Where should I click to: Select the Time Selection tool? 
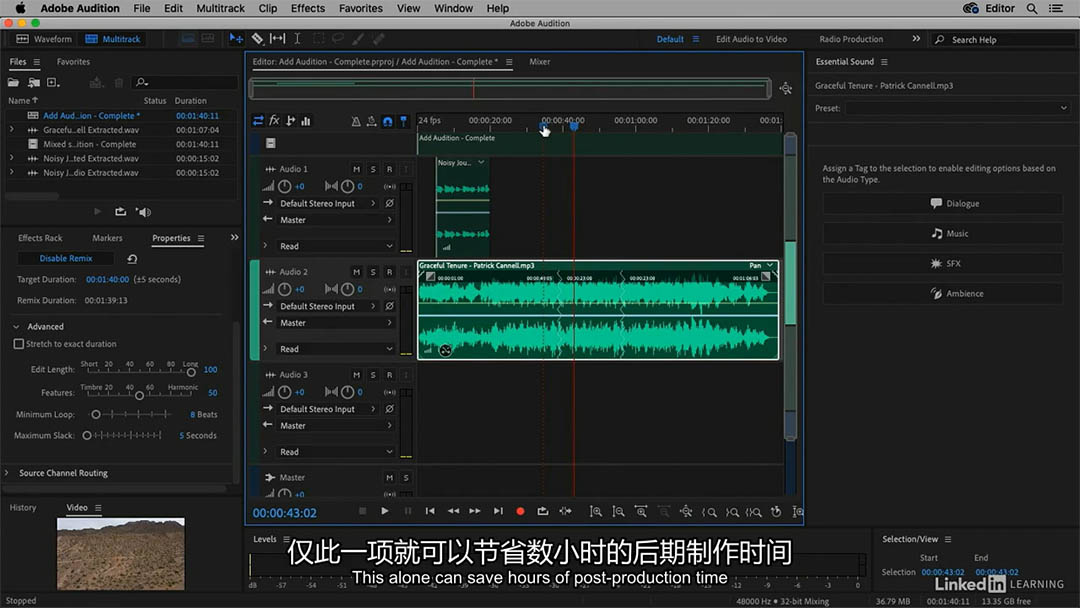[297, 39]
